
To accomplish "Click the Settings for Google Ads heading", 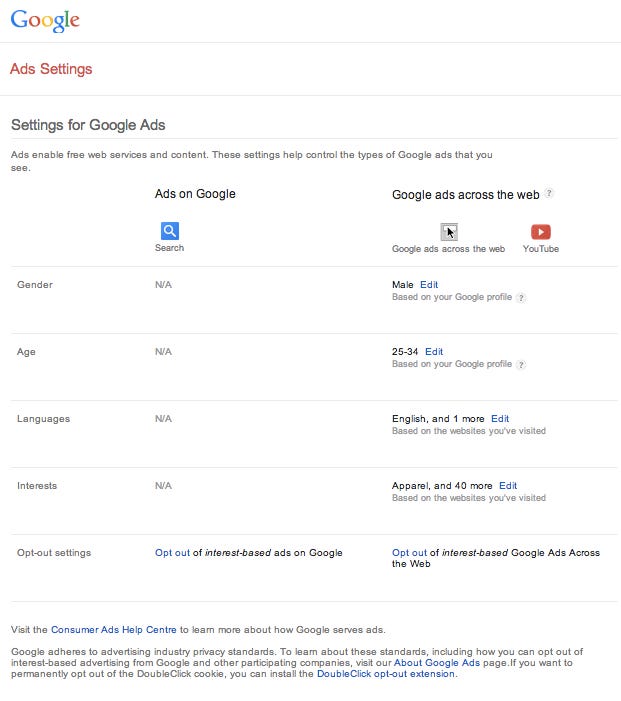I will (88, 125).
